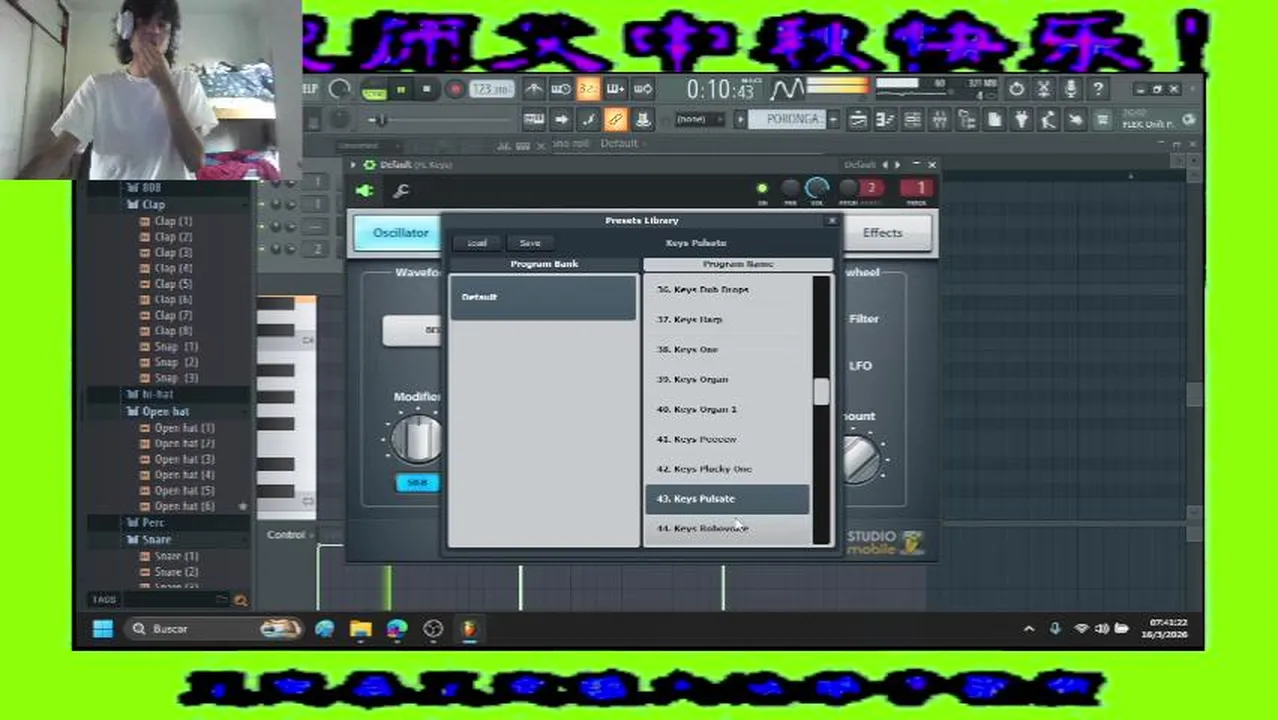Open the Oscillator tab
Viewport: 1278px width, 720px height.
click(400, 233)
